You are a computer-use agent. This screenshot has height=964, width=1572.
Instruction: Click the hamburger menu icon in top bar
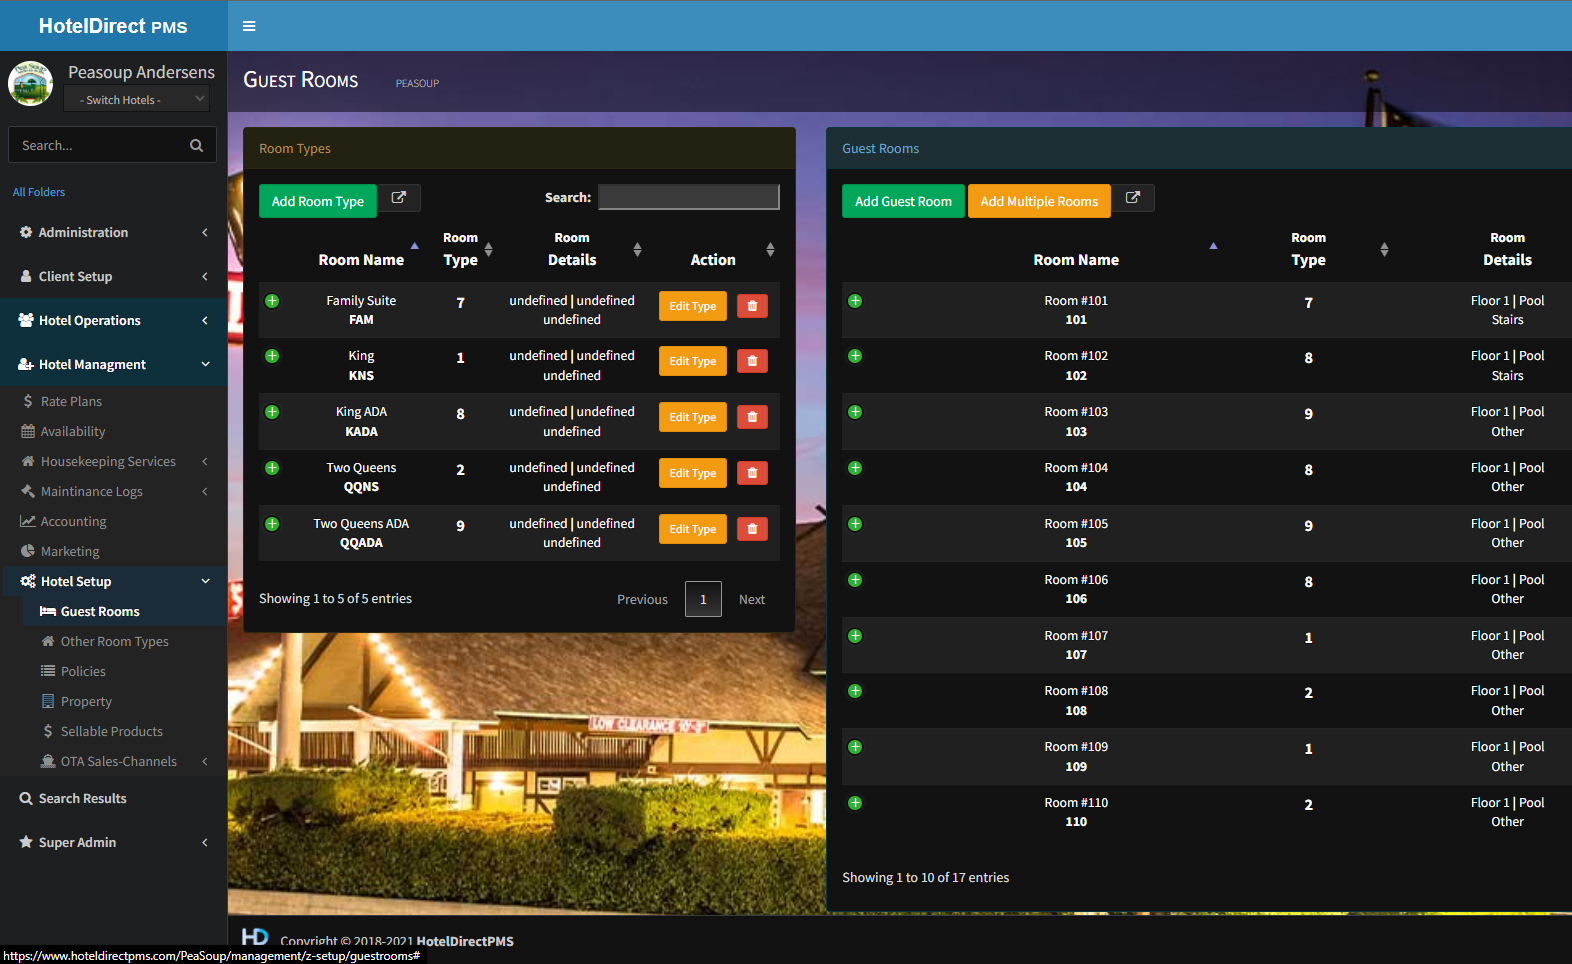tap(249, 26)
